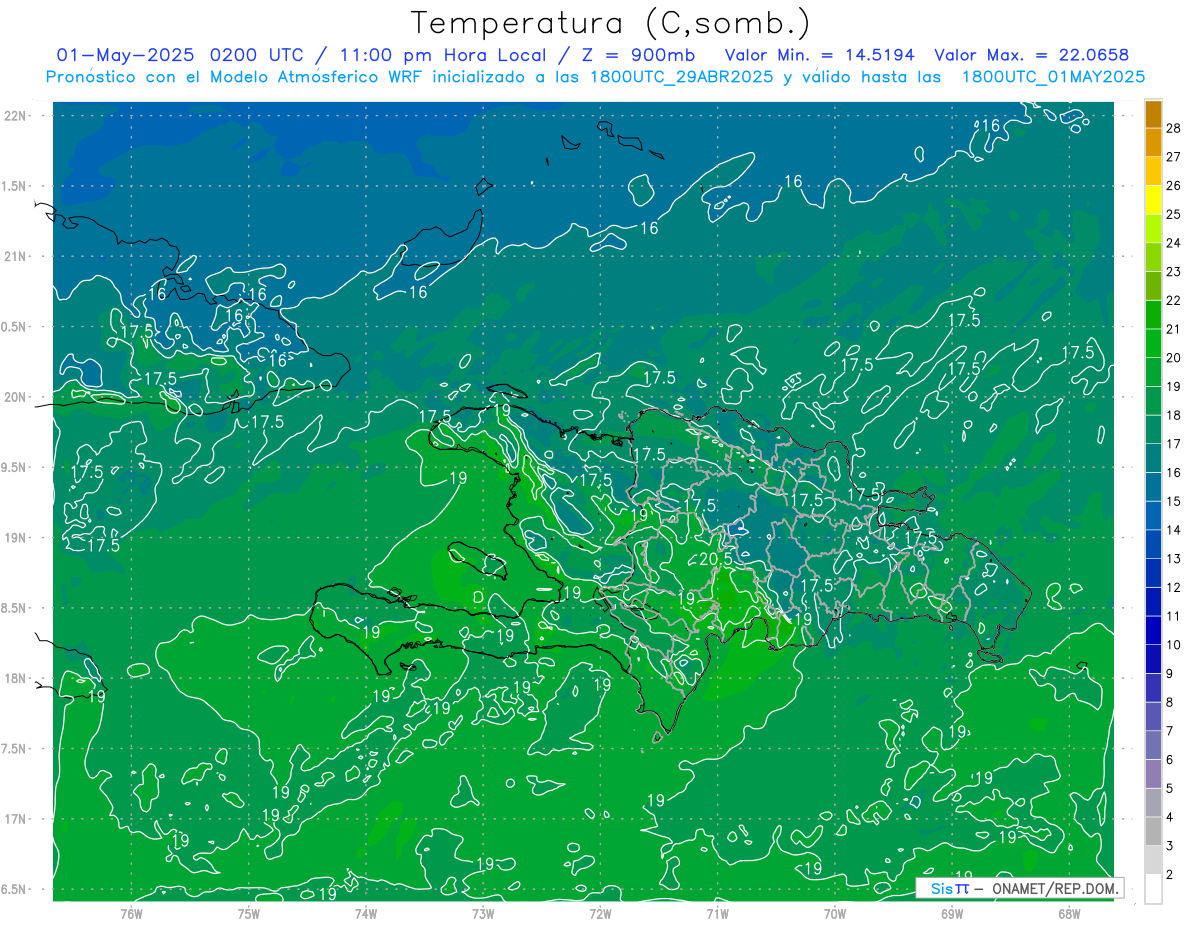Click the longitude label '76W'
Image resolution: width=1200 pixels, height=927 pixels.
point(131,913)
